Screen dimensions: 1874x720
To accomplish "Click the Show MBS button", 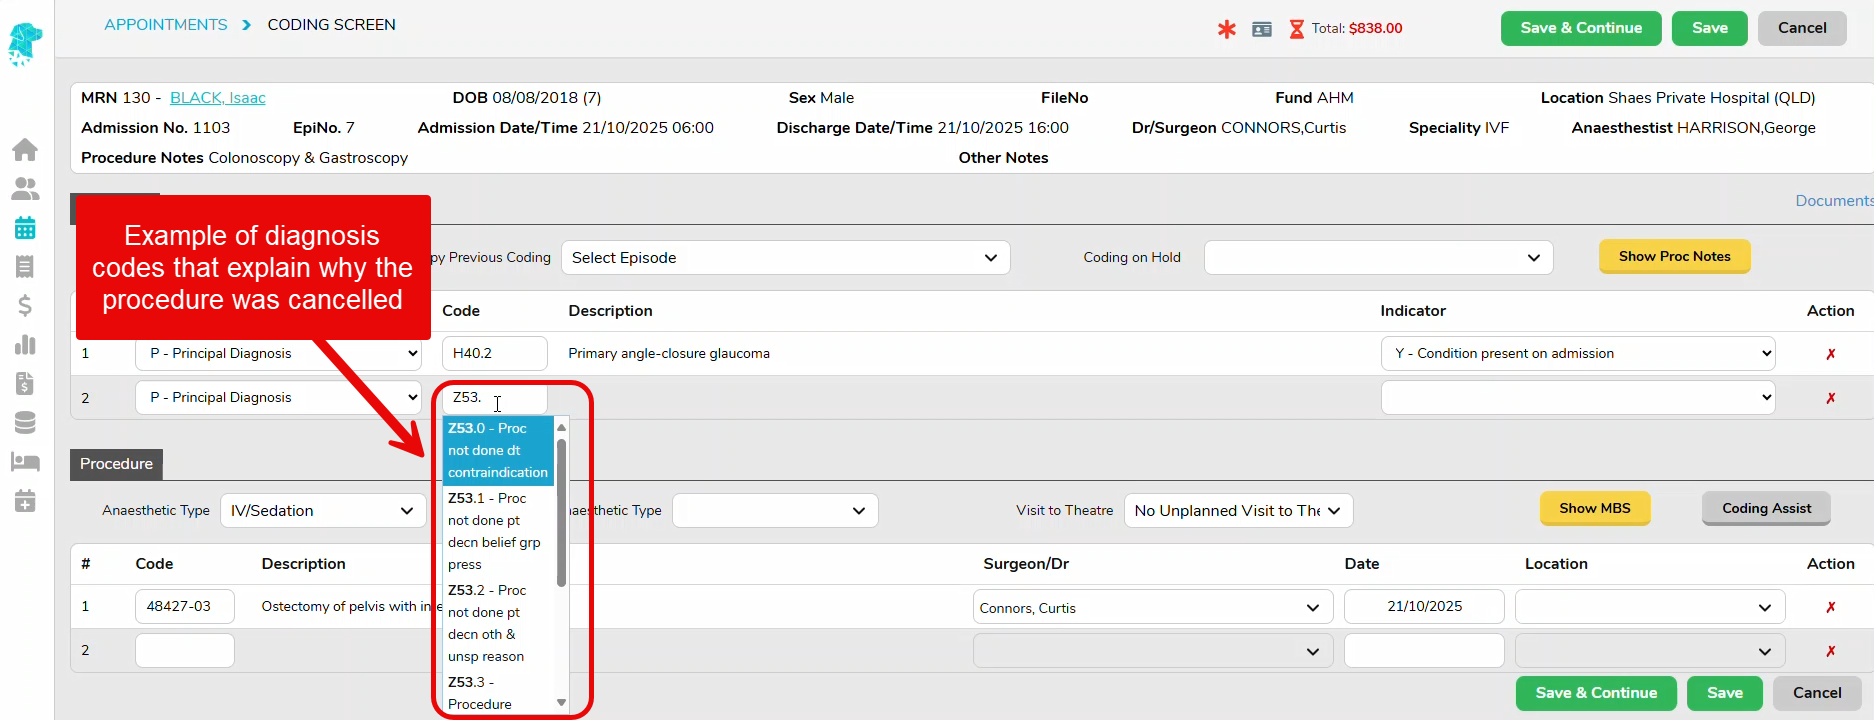I will [x=1594, y=508].
